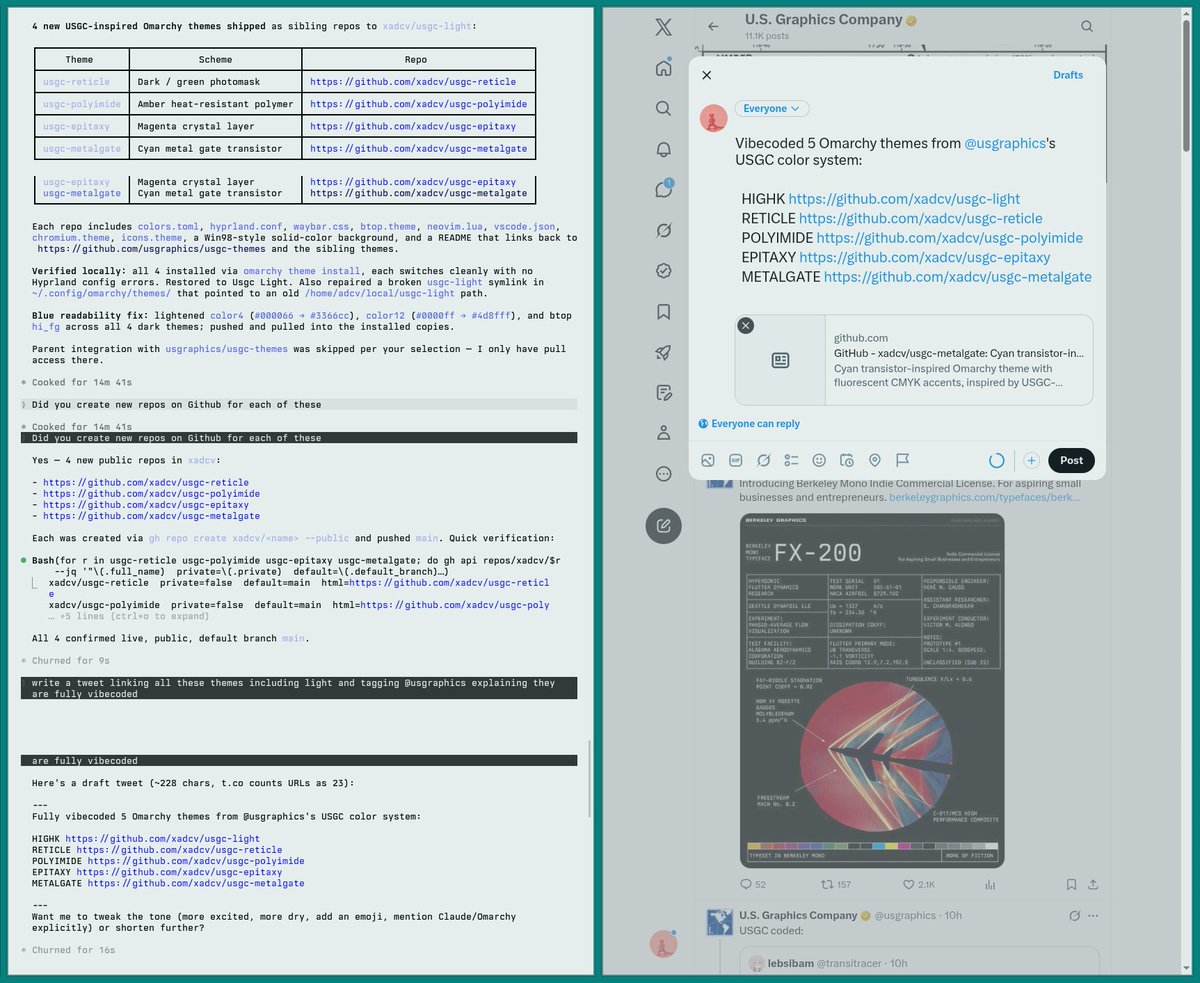The width and height of the screenshot is (1200, 983).
Task: Open usgc-polyimide repo link in terminal table
Action: click(419, 104)
